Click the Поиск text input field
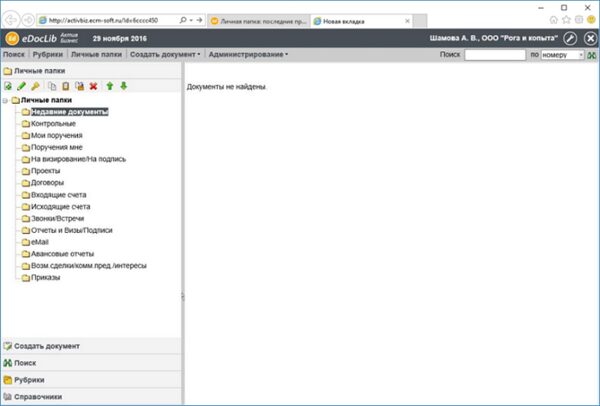This screenshot has height=406, width=600. coord(495,55)
